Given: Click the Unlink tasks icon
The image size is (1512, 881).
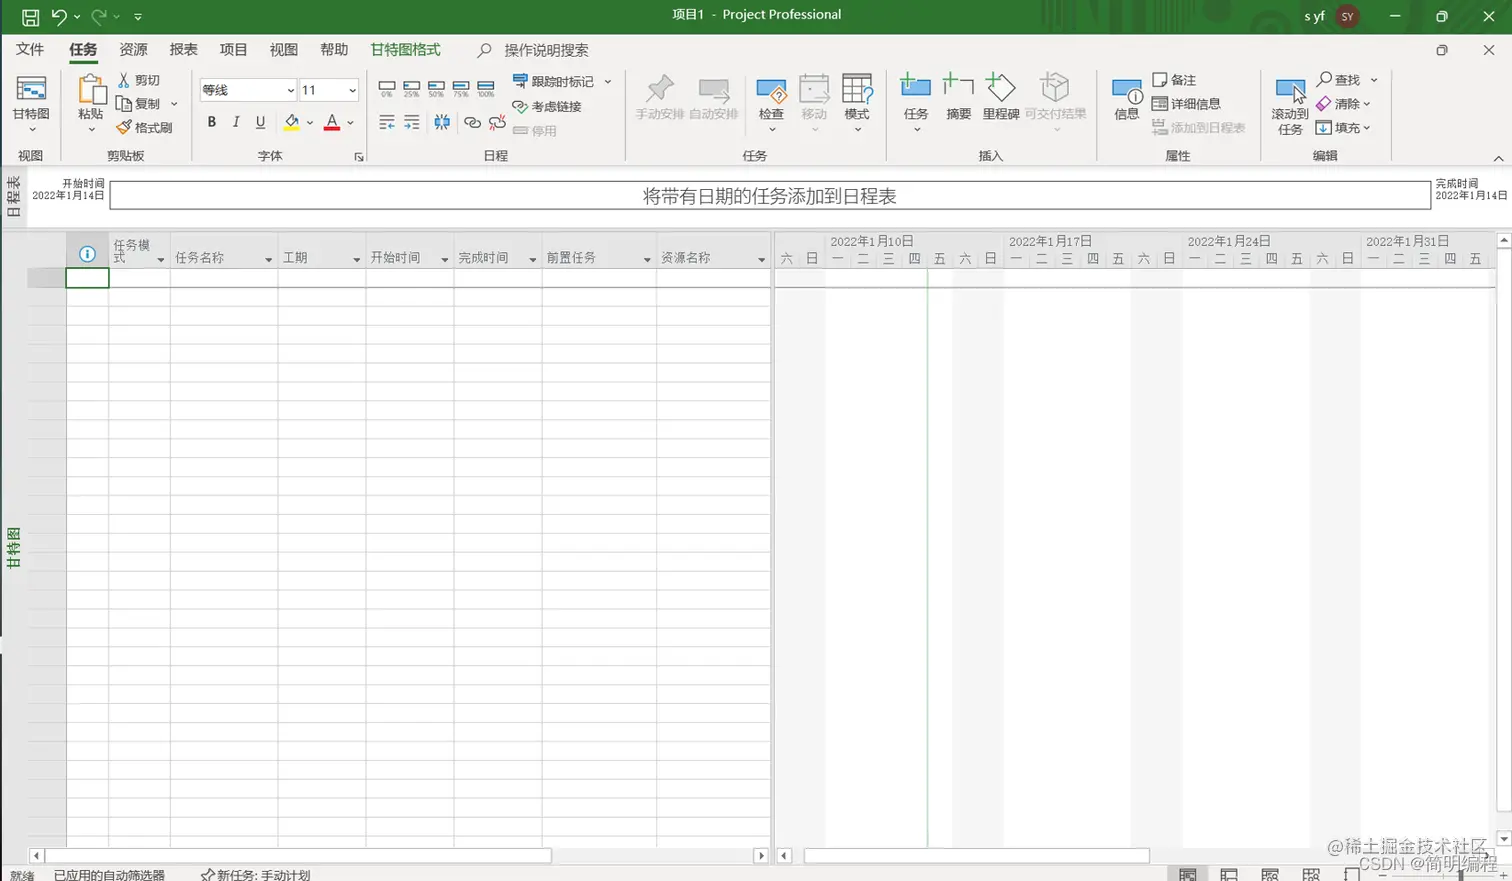Looking at the screenshot, I should tap(497, 123).
